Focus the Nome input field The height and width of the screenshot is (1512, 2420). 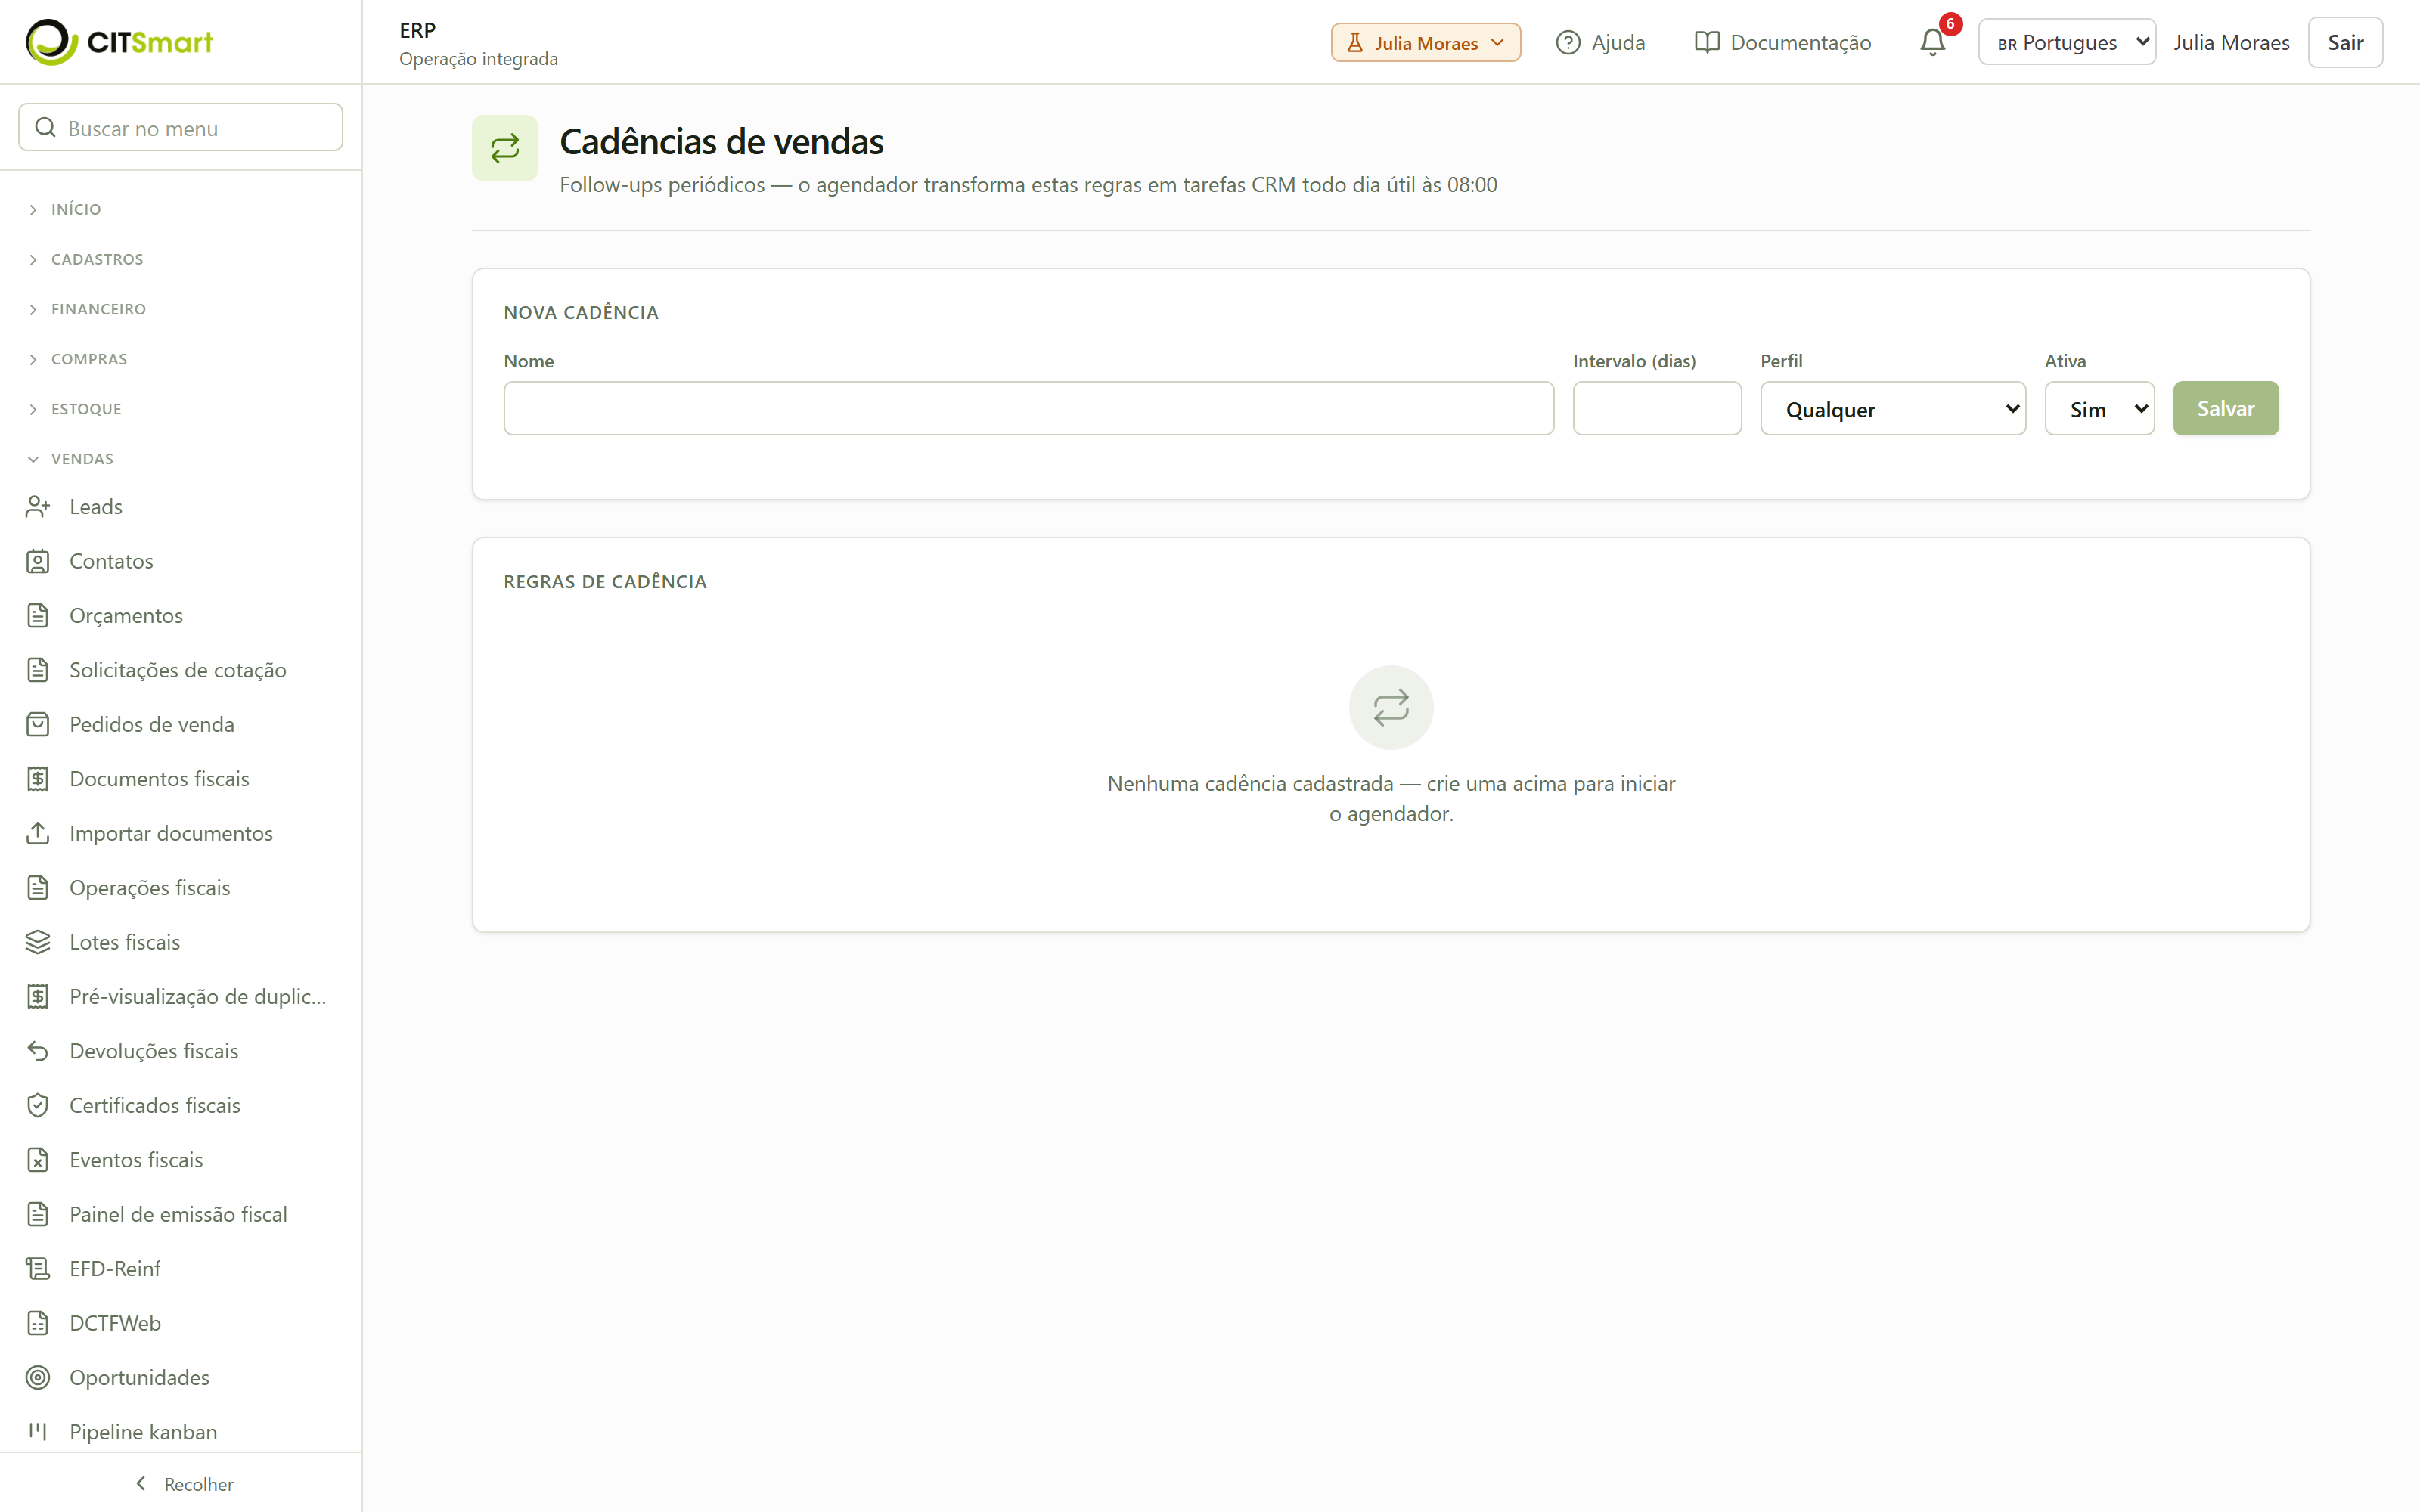pos(1028,408)
